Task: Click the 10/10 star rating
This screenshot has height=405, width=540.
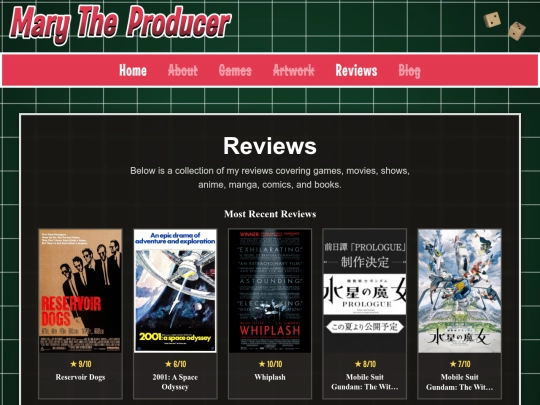Action: click(270, 364)
